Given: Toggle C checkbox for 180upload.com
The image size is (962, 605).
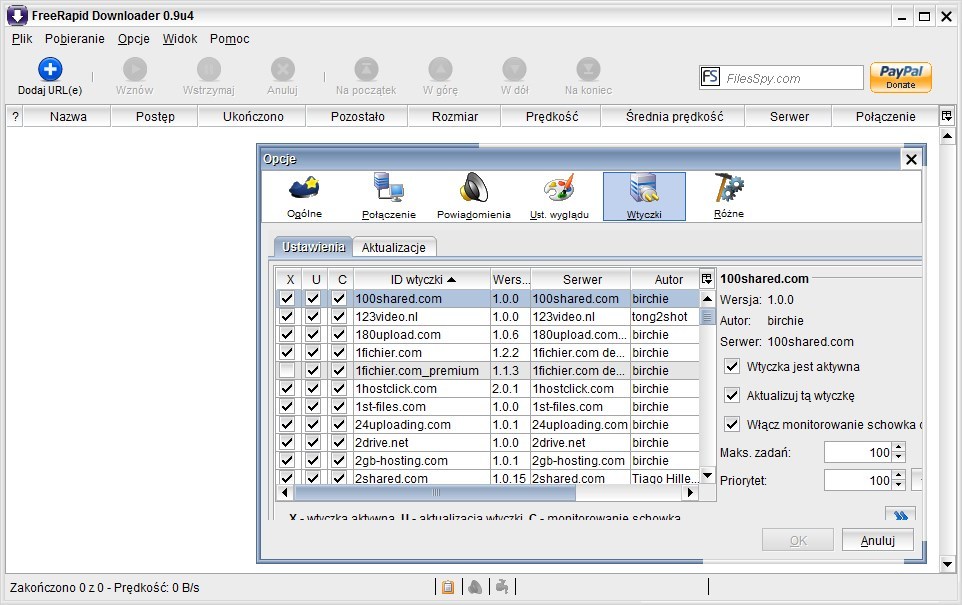Looking at the screenshot, I should coord(339,334).
